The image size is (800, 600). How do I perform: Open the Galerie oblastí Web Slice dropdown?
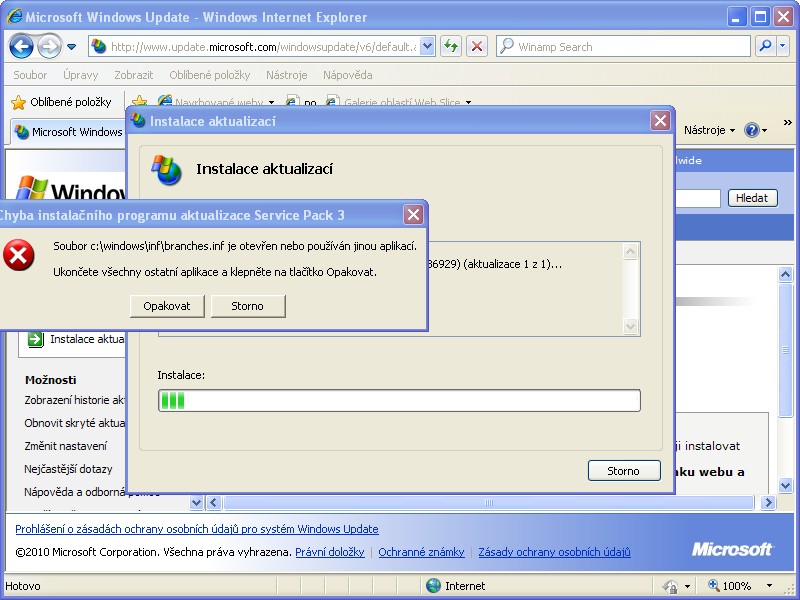click(x=468, y=102)
